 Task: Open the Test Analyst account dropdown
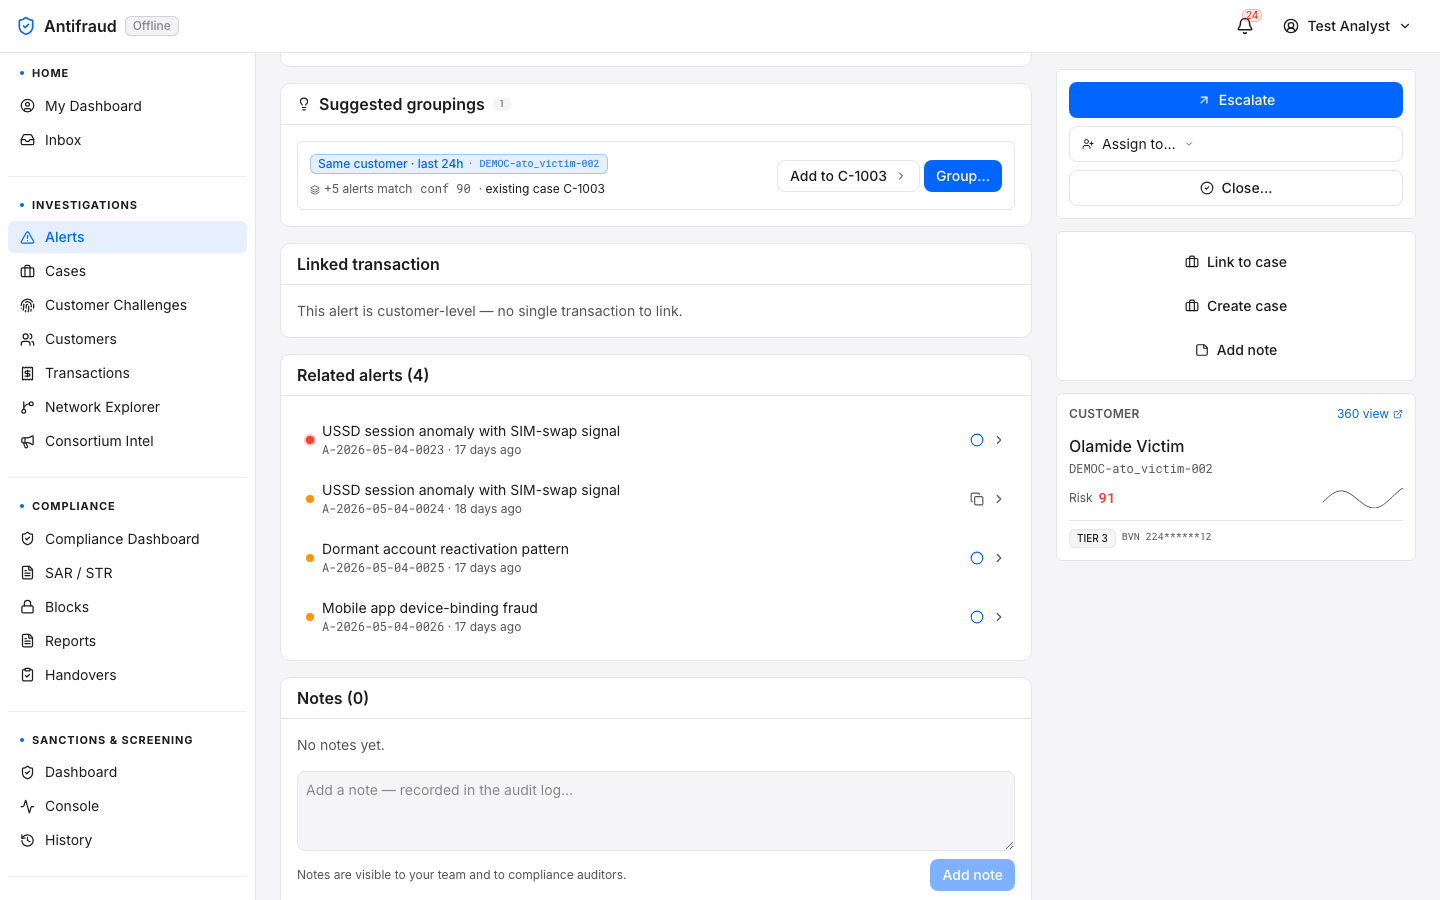coord(1347,26)
